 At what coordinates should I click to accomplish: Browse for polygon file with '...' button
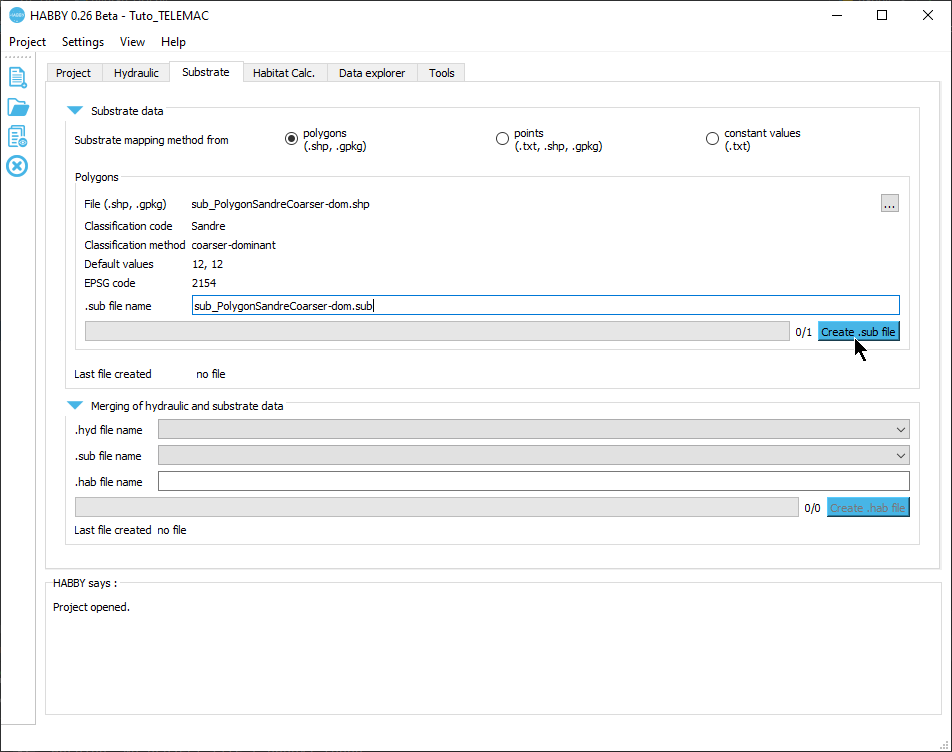coord(889,204)
